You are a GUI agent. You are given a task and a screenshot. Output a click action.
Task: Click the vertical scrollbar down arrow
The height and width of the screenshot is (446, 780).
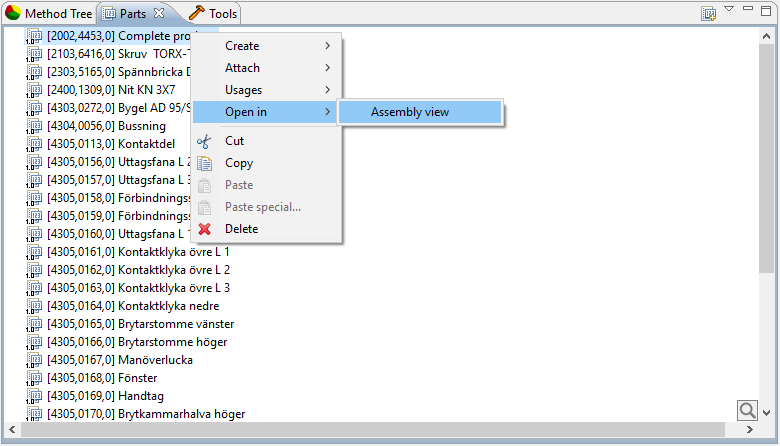point(767,411)
